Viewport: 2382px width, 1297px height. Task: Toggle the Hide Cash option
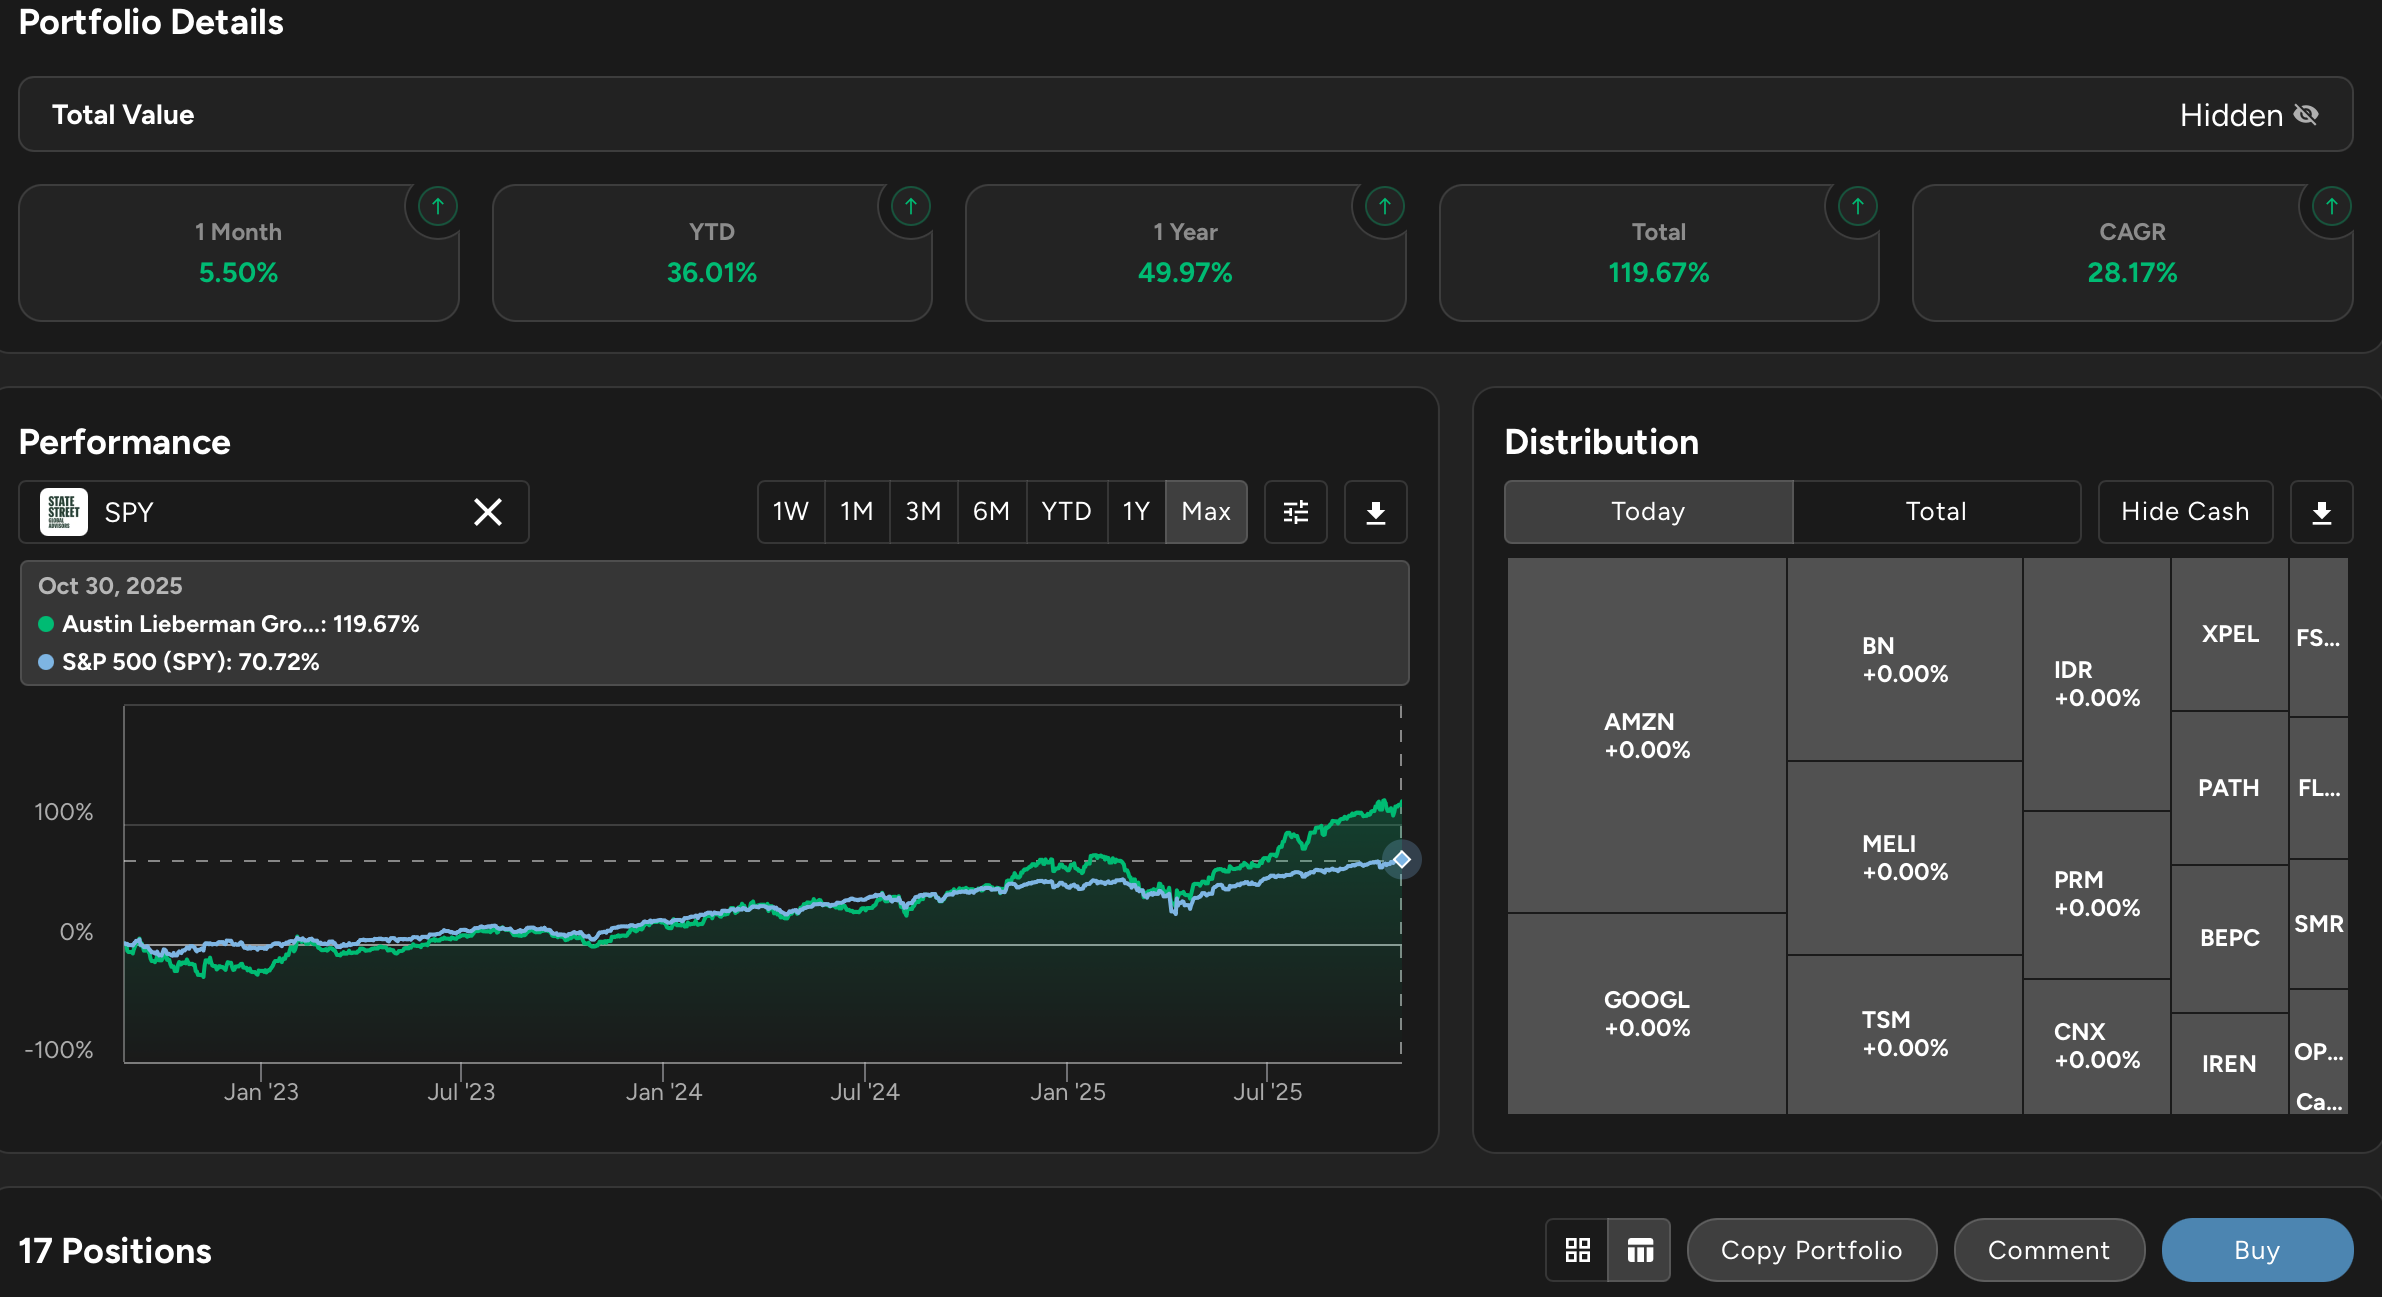pos(2185,512)
